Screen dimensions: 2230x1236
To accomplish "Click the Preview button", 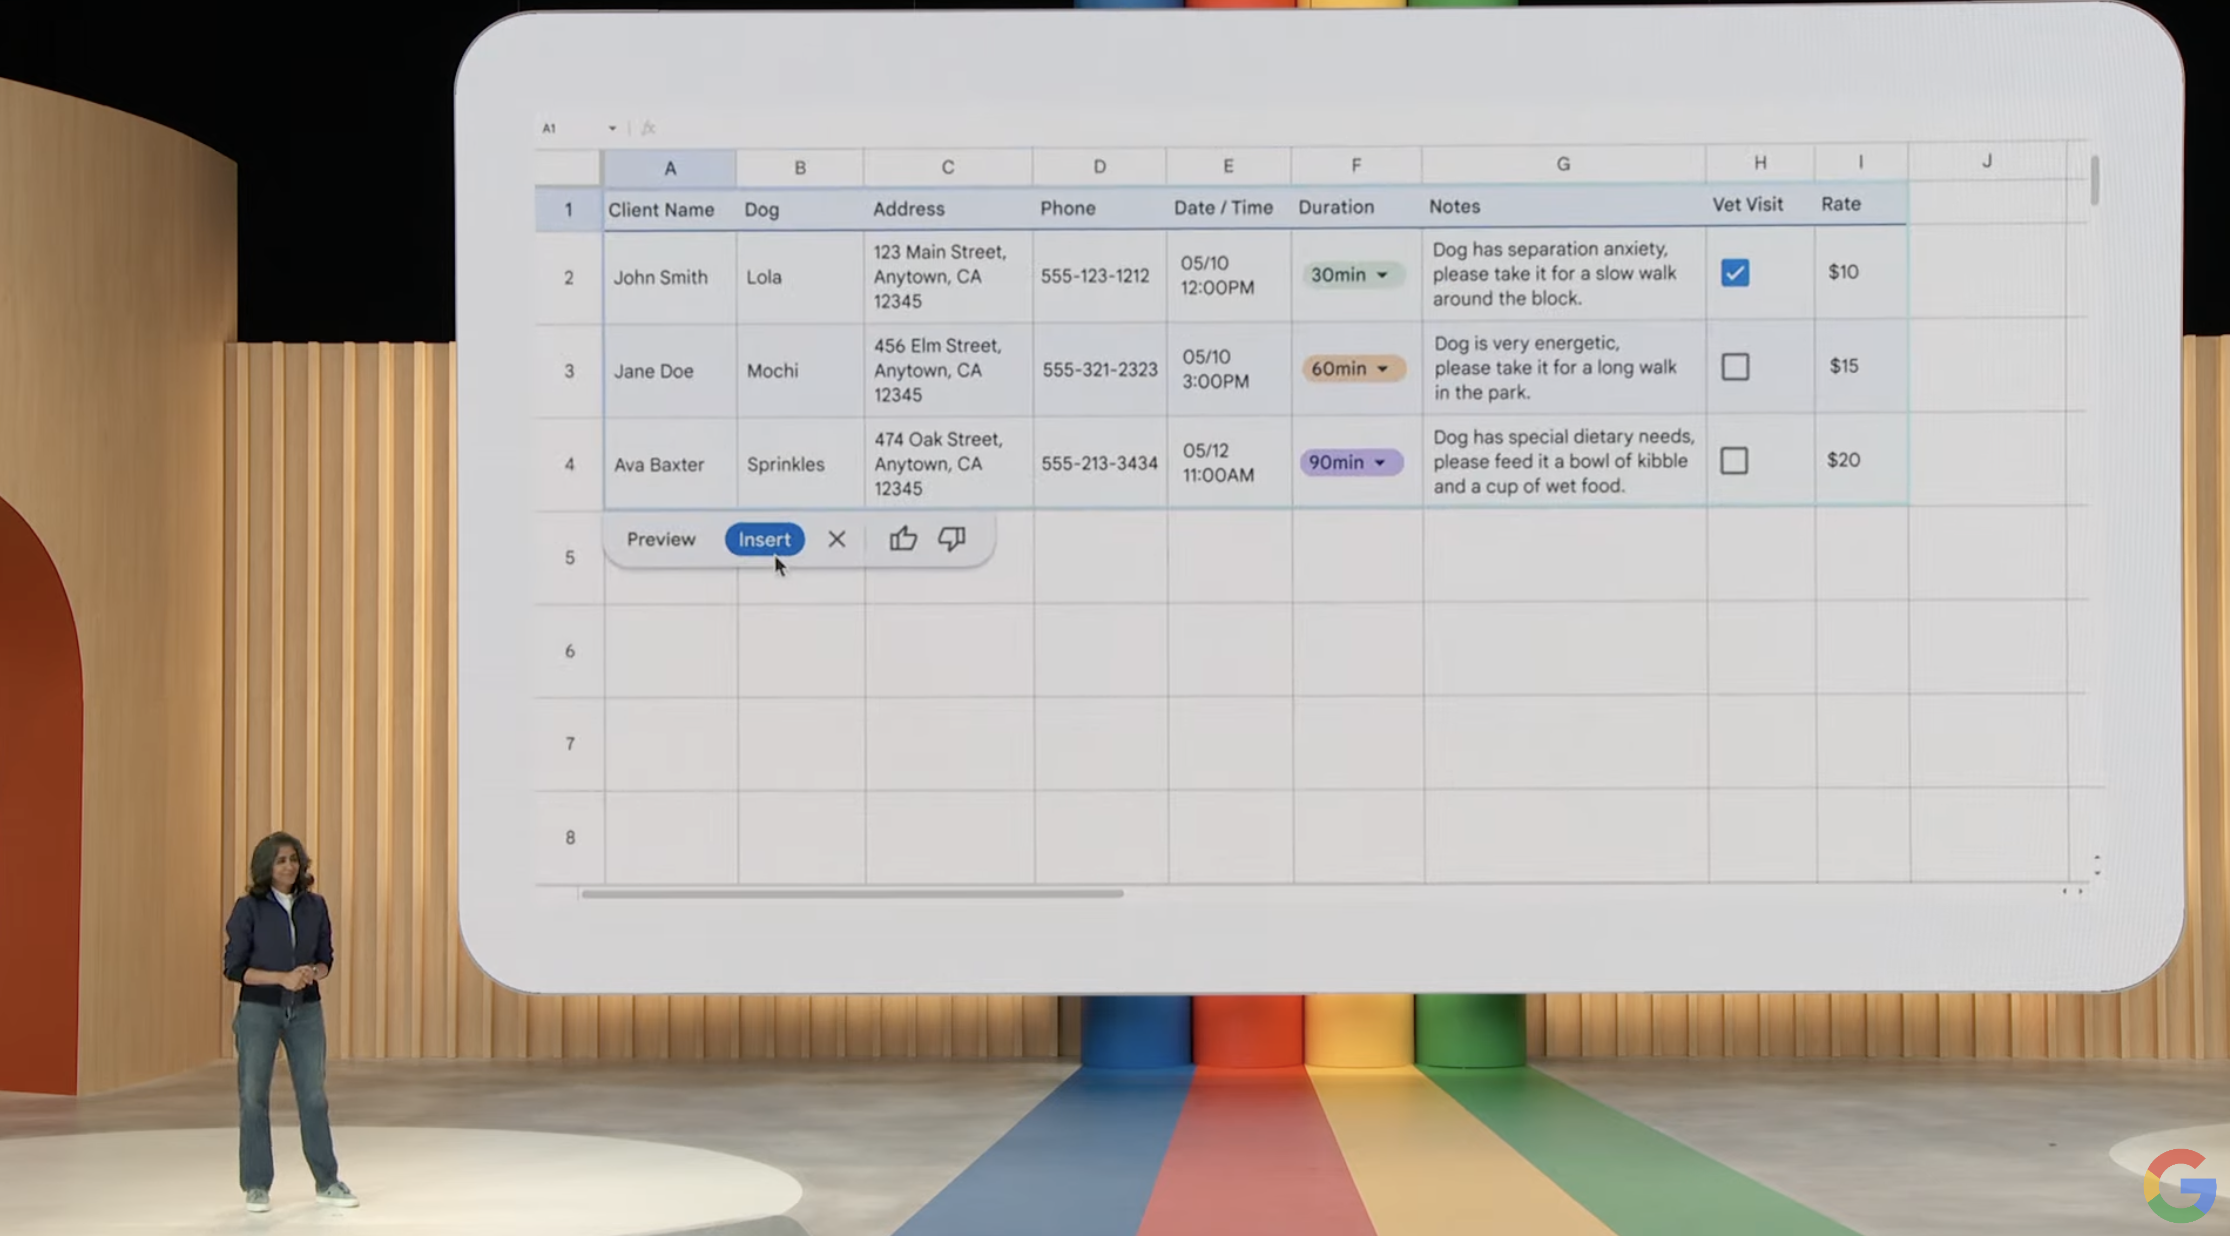I will tap(661, 539).
